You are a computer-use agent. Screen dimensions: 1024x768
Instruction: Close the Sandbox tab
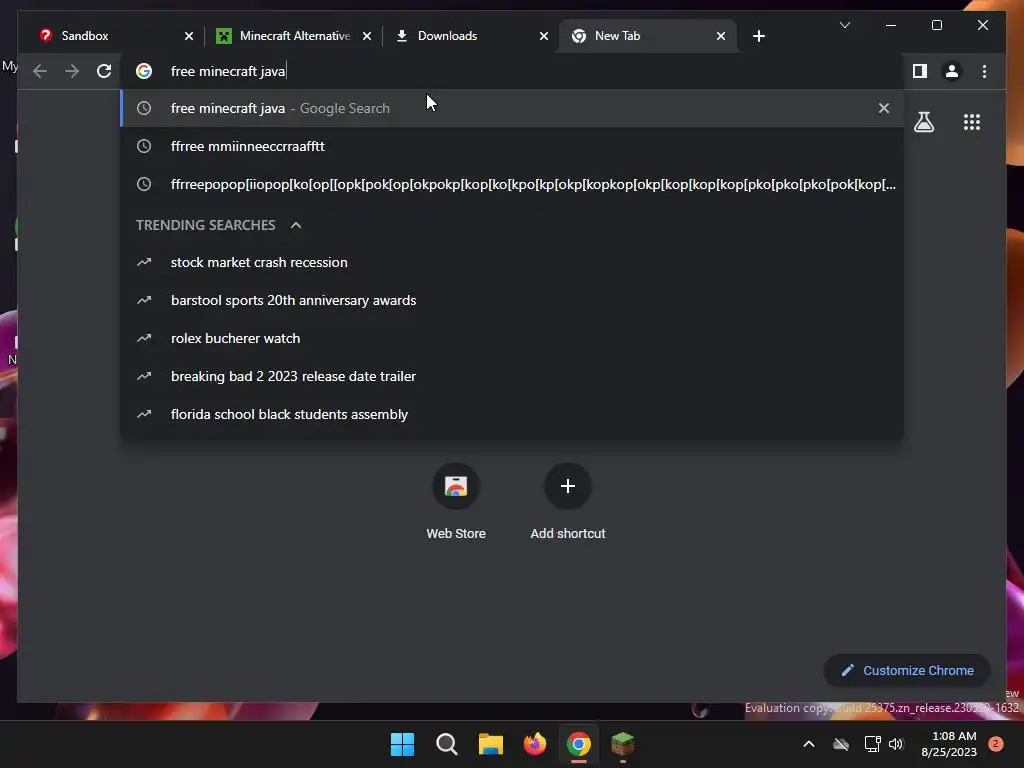(189, 36)
